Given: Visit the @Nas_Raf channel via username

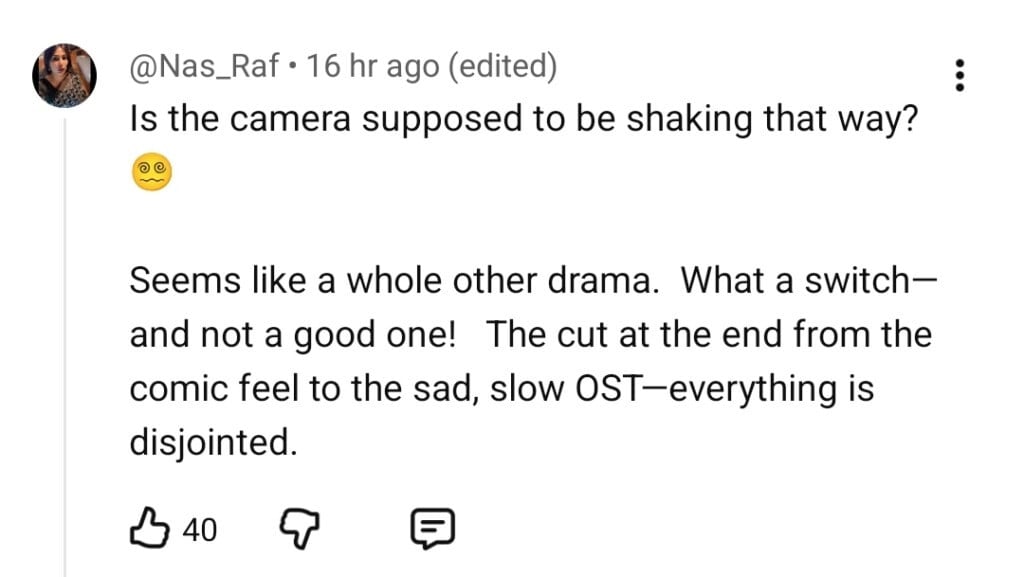Looking at the screenshot, I should pos(204,66).
